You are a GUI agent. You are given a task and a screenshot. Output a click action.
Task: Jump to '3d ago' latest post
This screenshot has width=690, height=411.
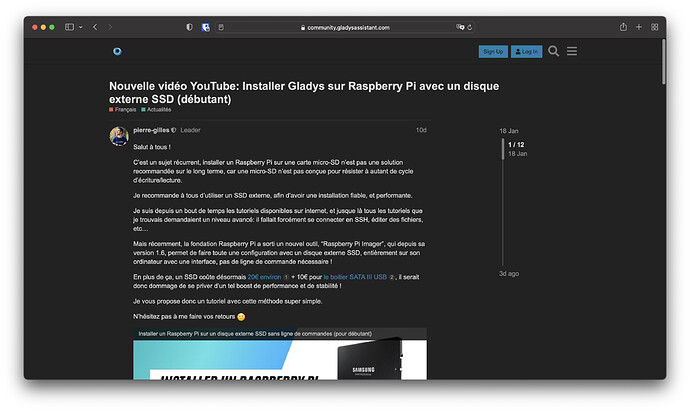click(x=509, y=274)
